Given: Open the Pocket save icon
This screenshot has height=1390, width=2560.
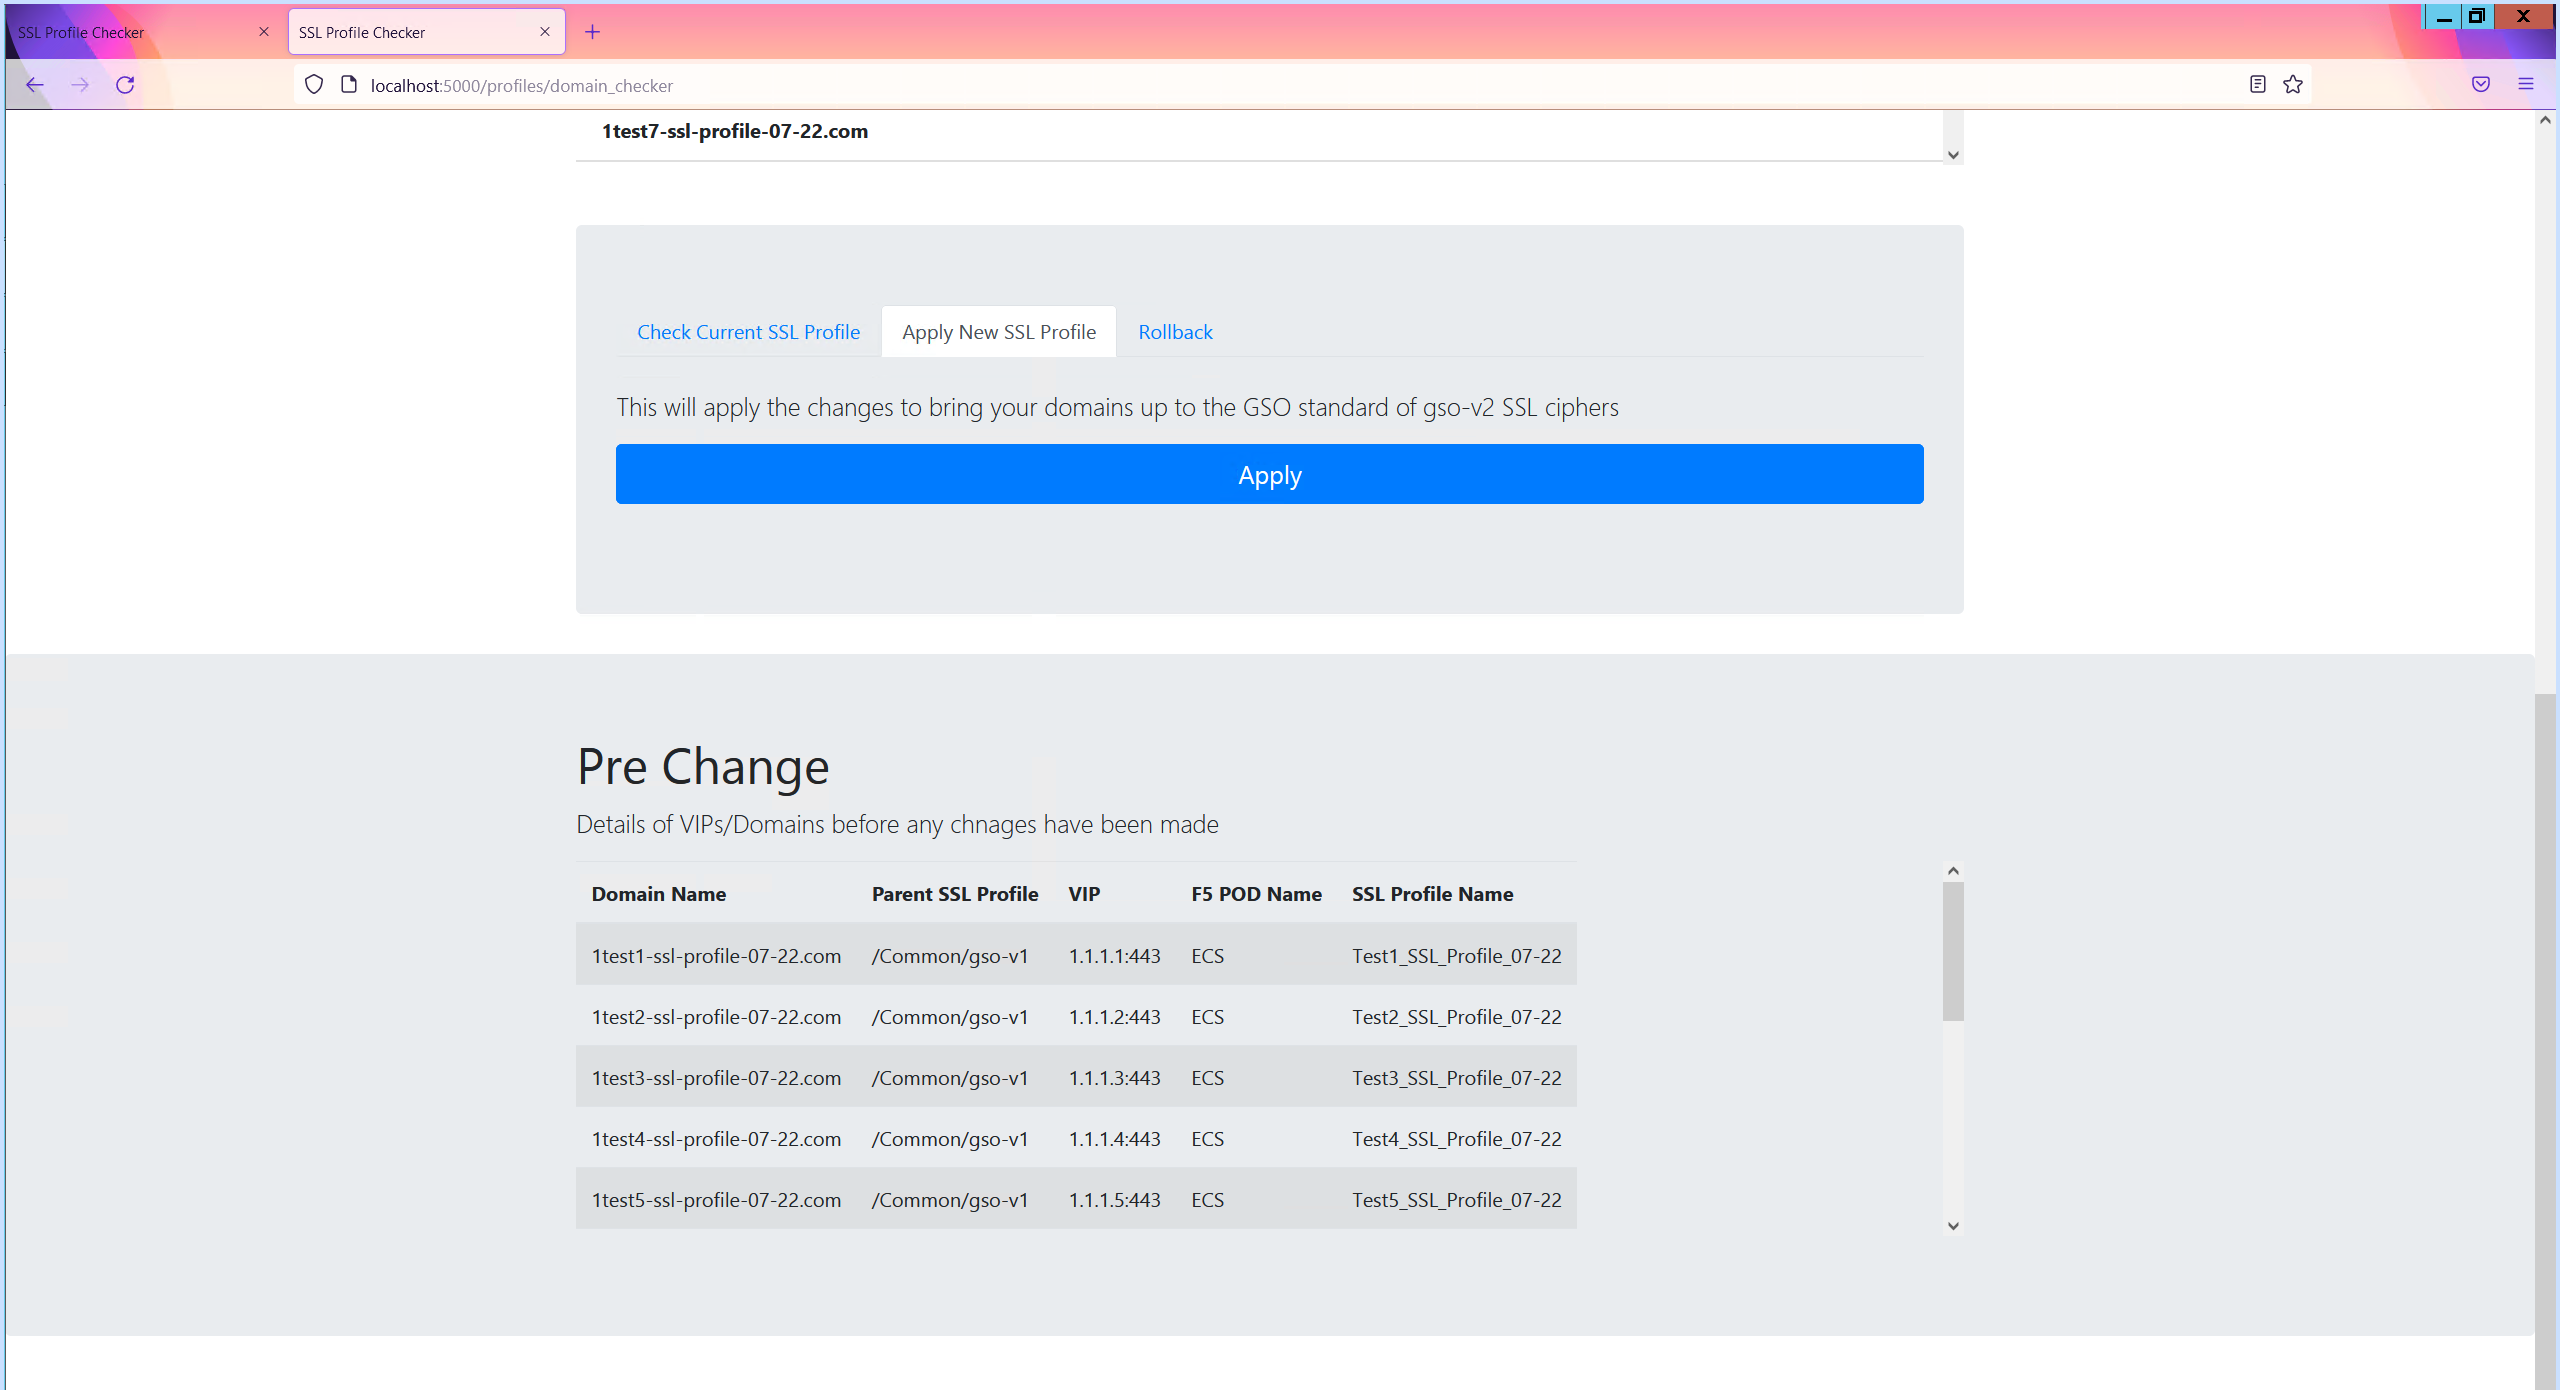Looking at the screenshot, I should pos(2480,85).
